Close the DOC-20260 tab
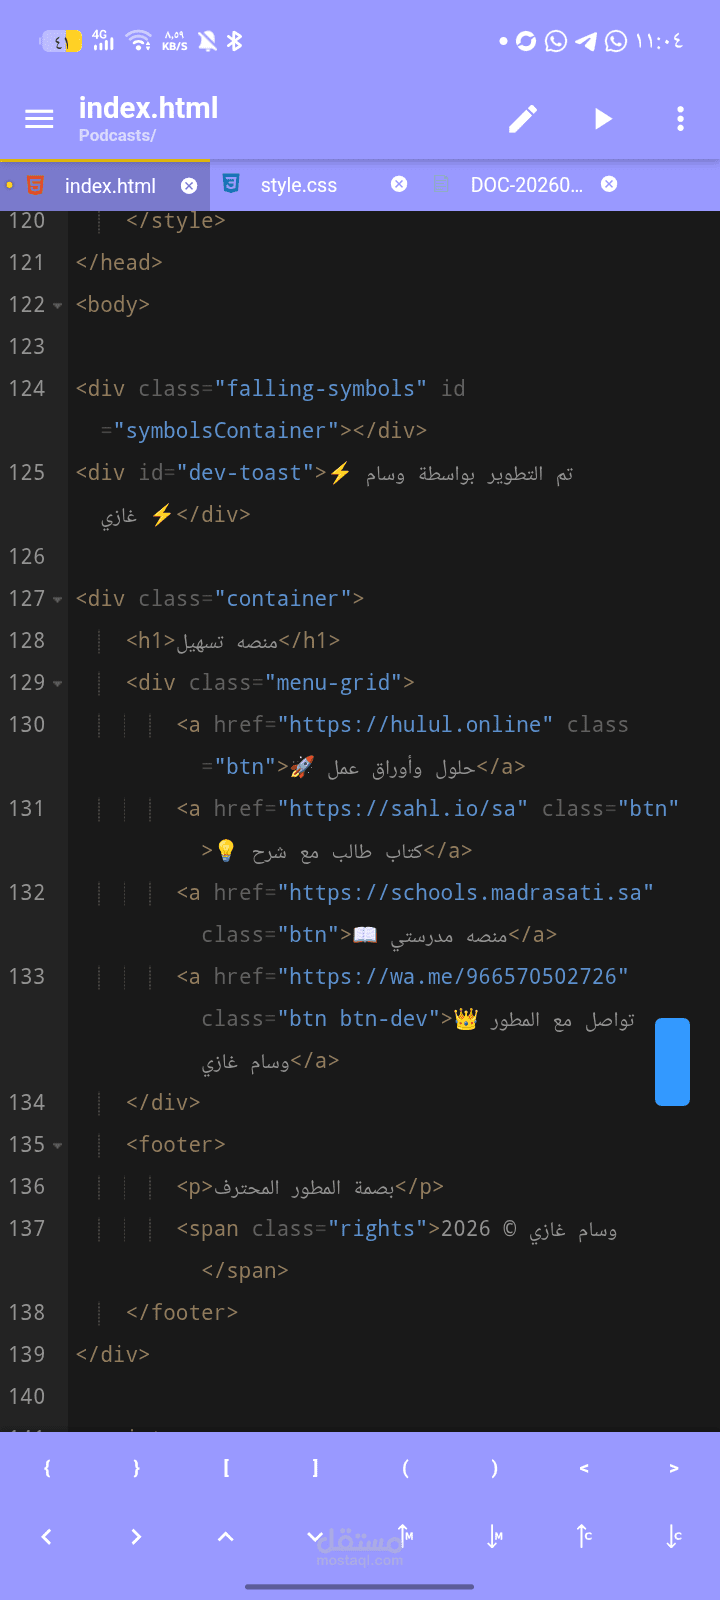Screen dimensions: 720x1600 (609, 184)
